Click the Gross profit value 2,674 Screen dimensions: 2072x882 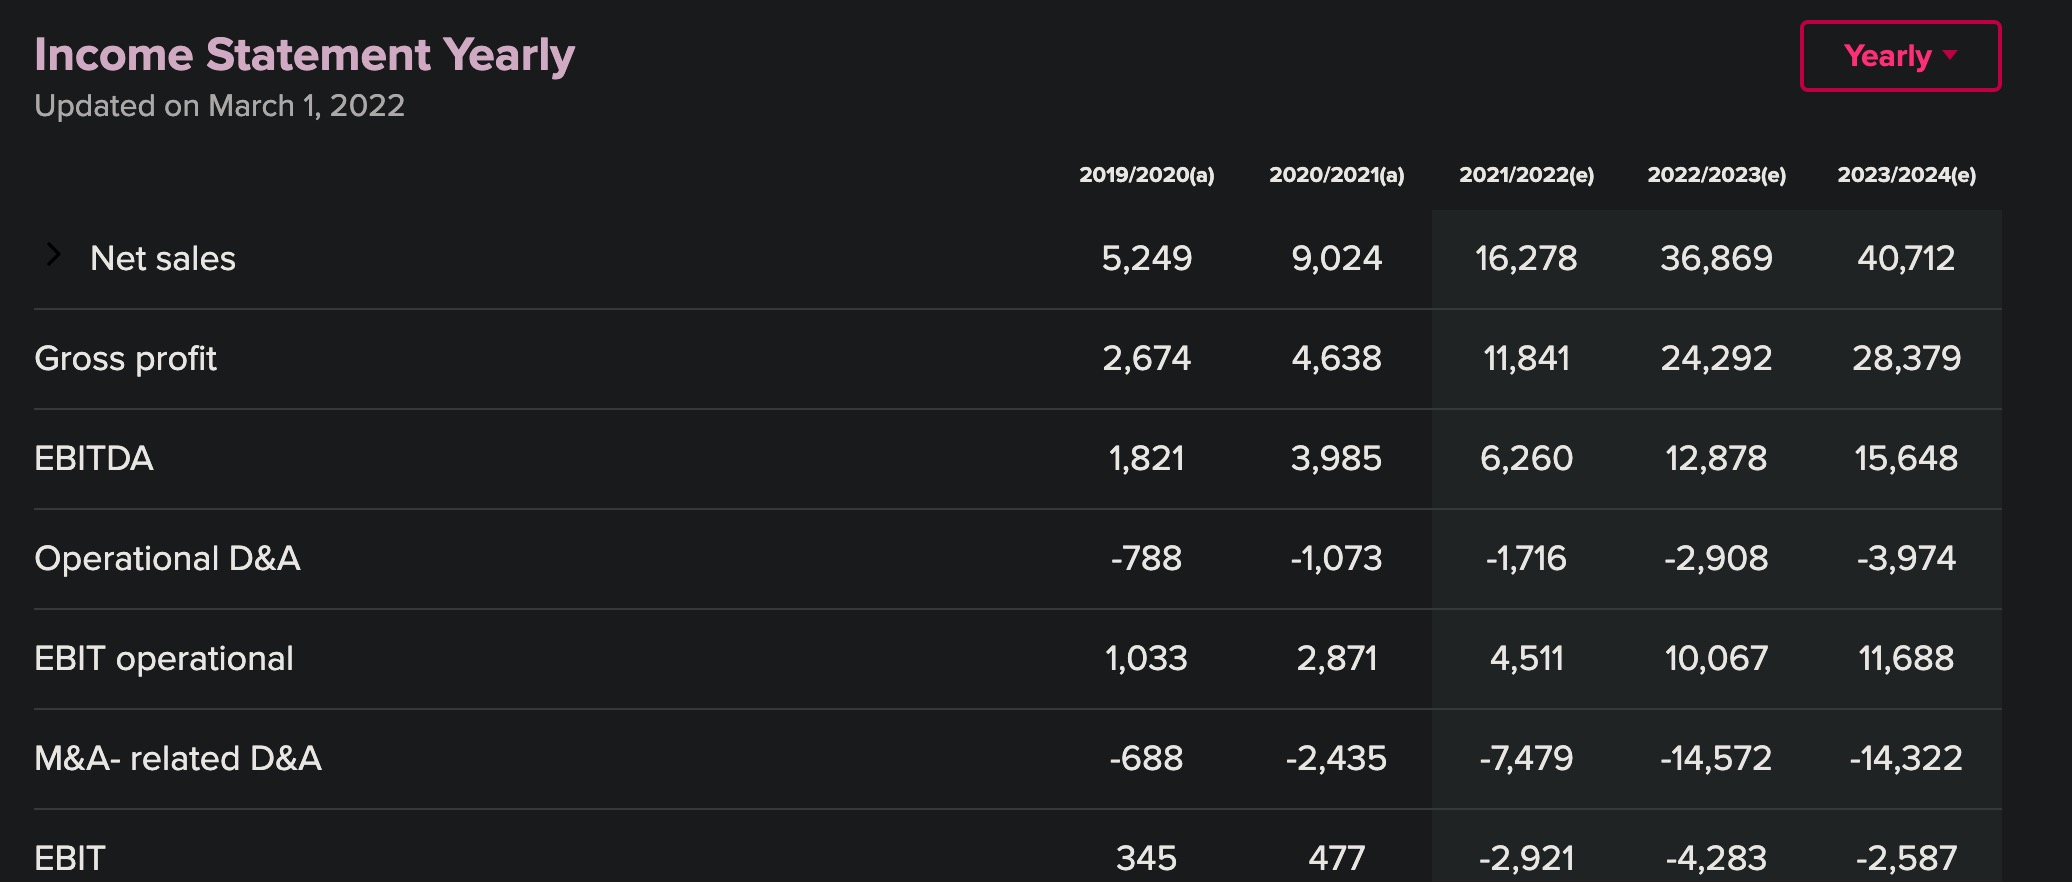(x=1146, y=358)
